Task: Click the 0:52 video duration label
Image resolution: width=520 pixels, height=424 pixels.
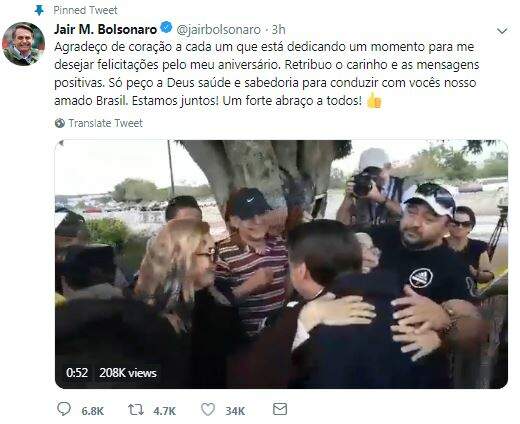Action: 77,373
